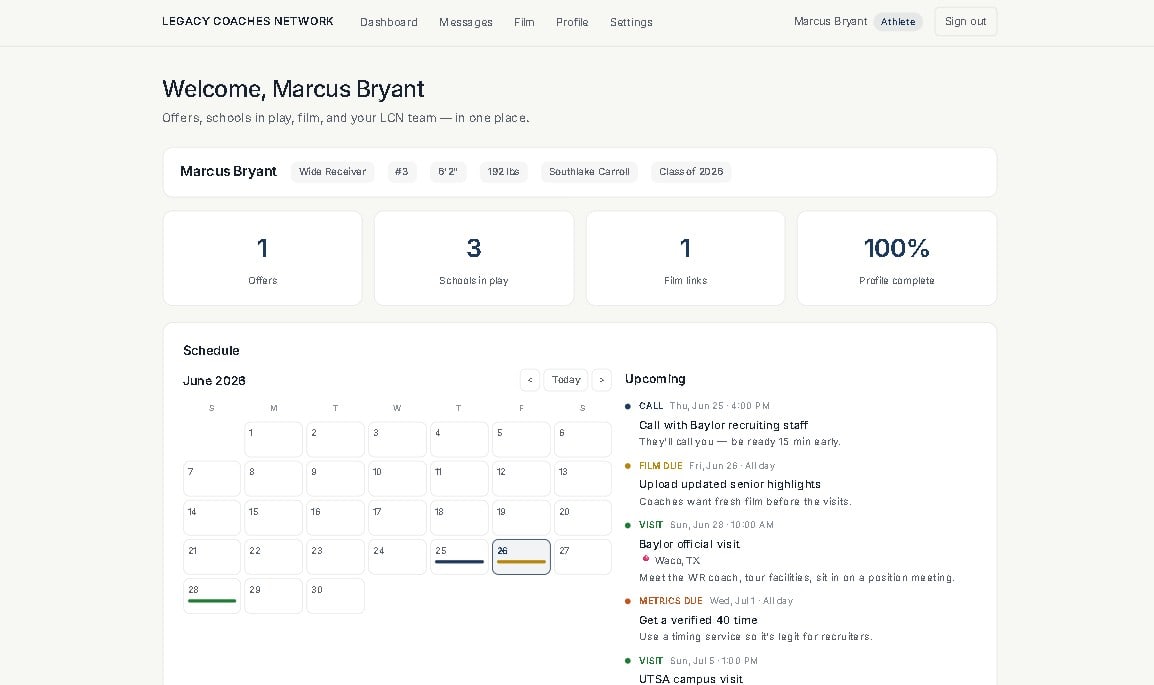Open 'Upload updated senior highlights' event
Viewport: 1154px width, 685px height.
(x=730, y=484)
